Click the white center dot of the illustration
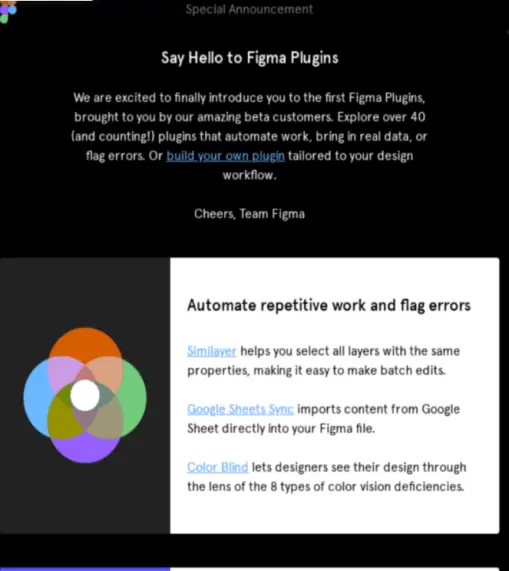This screenshot has height=571, width=509. click(85, 395)
